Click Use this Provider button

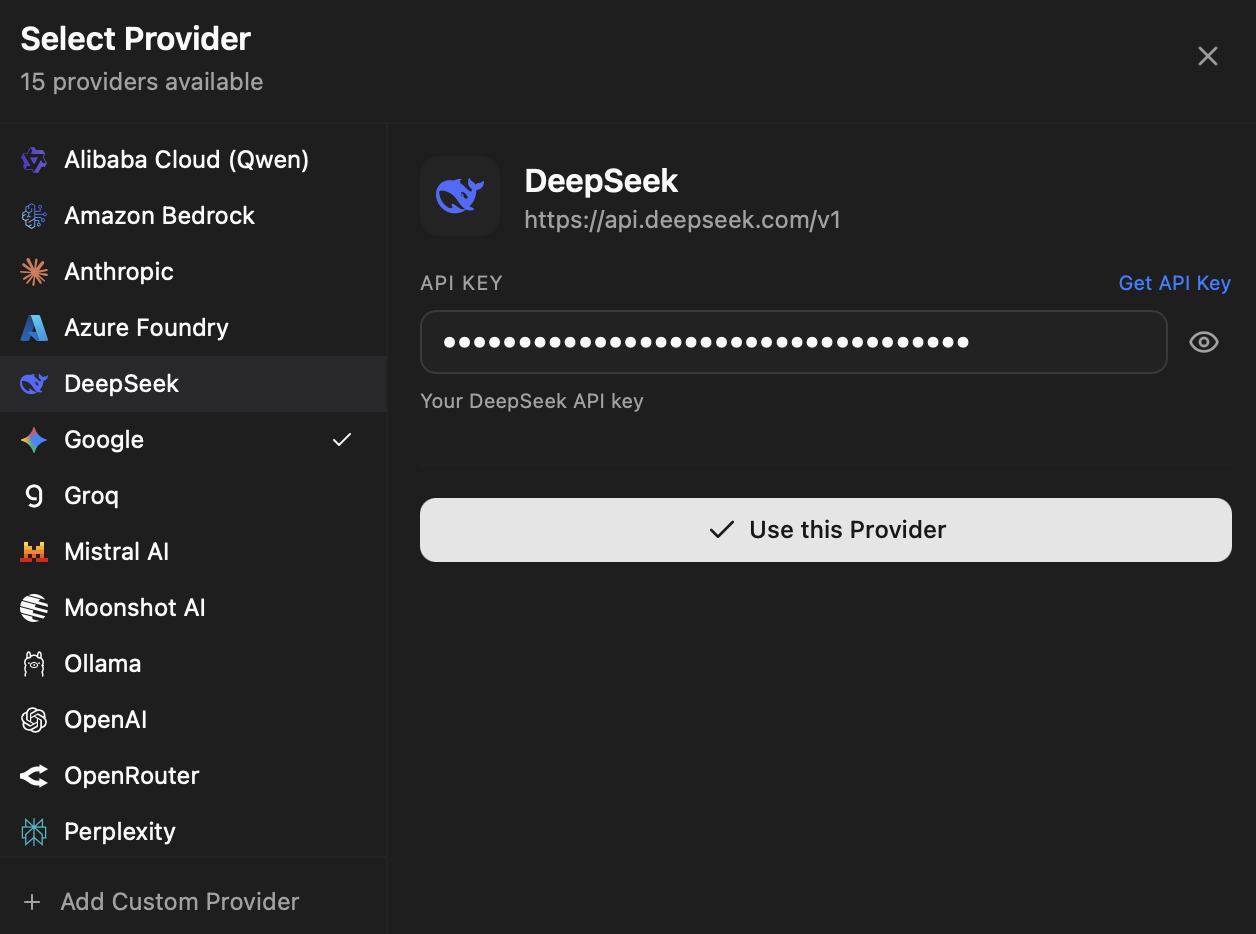tap(825, 530)
